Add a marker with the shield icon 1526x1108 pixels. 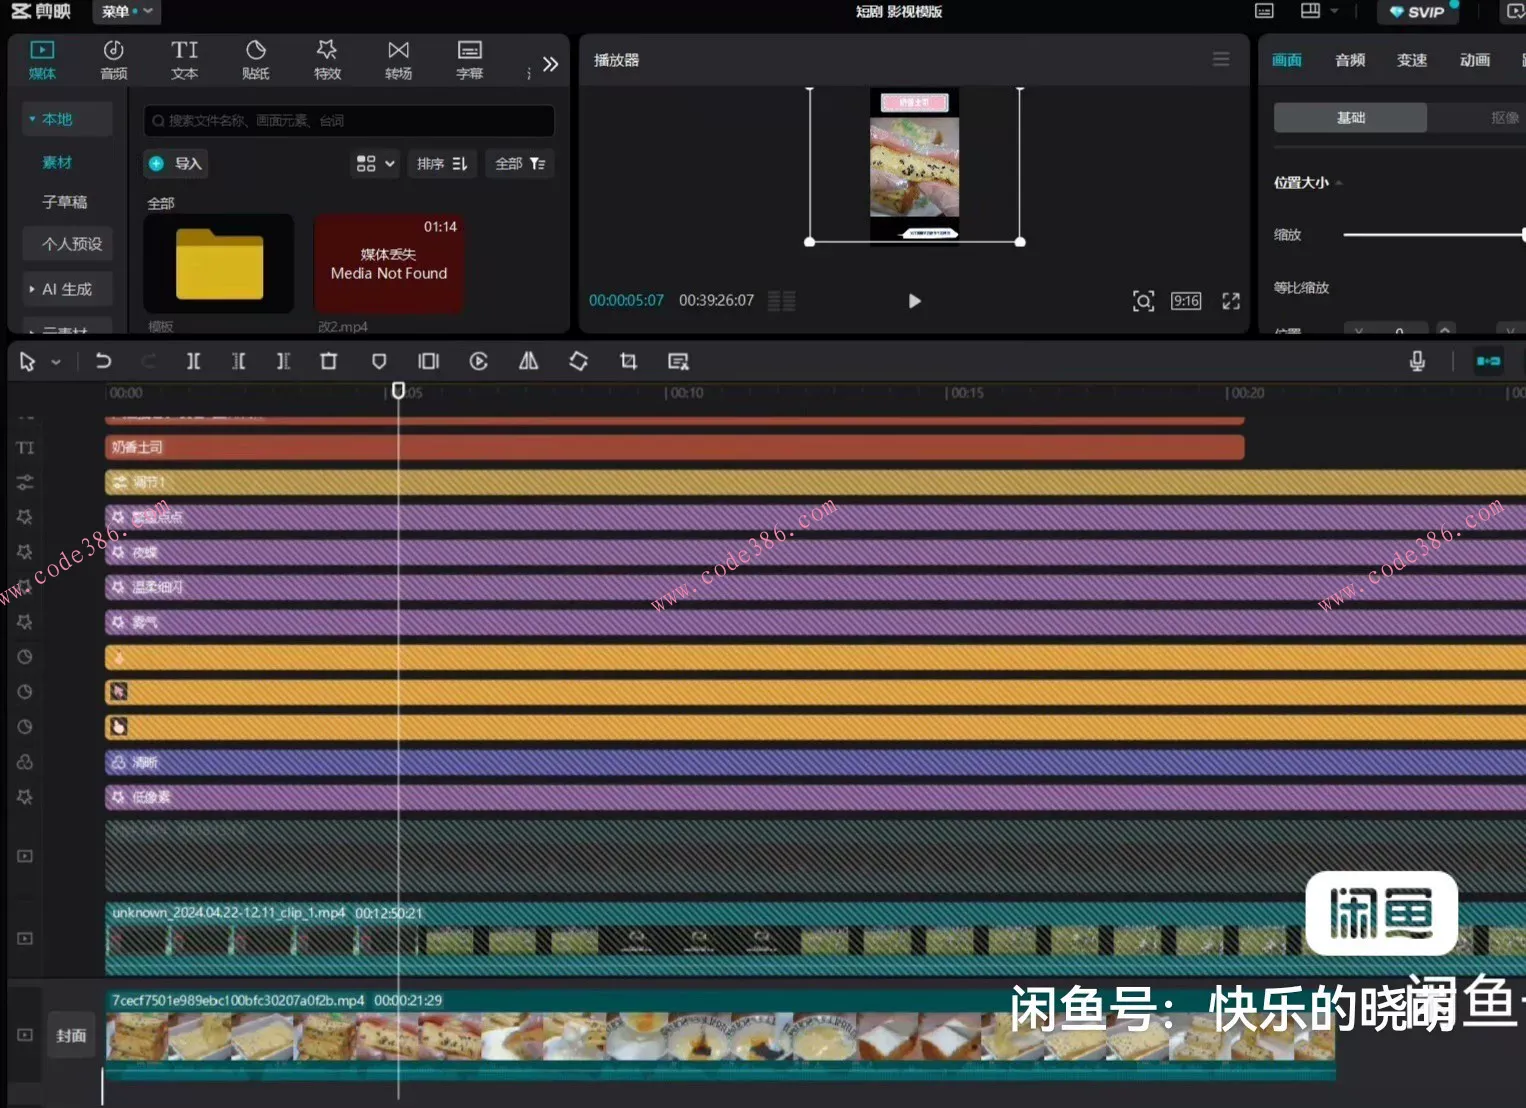[x=379, y=361]
